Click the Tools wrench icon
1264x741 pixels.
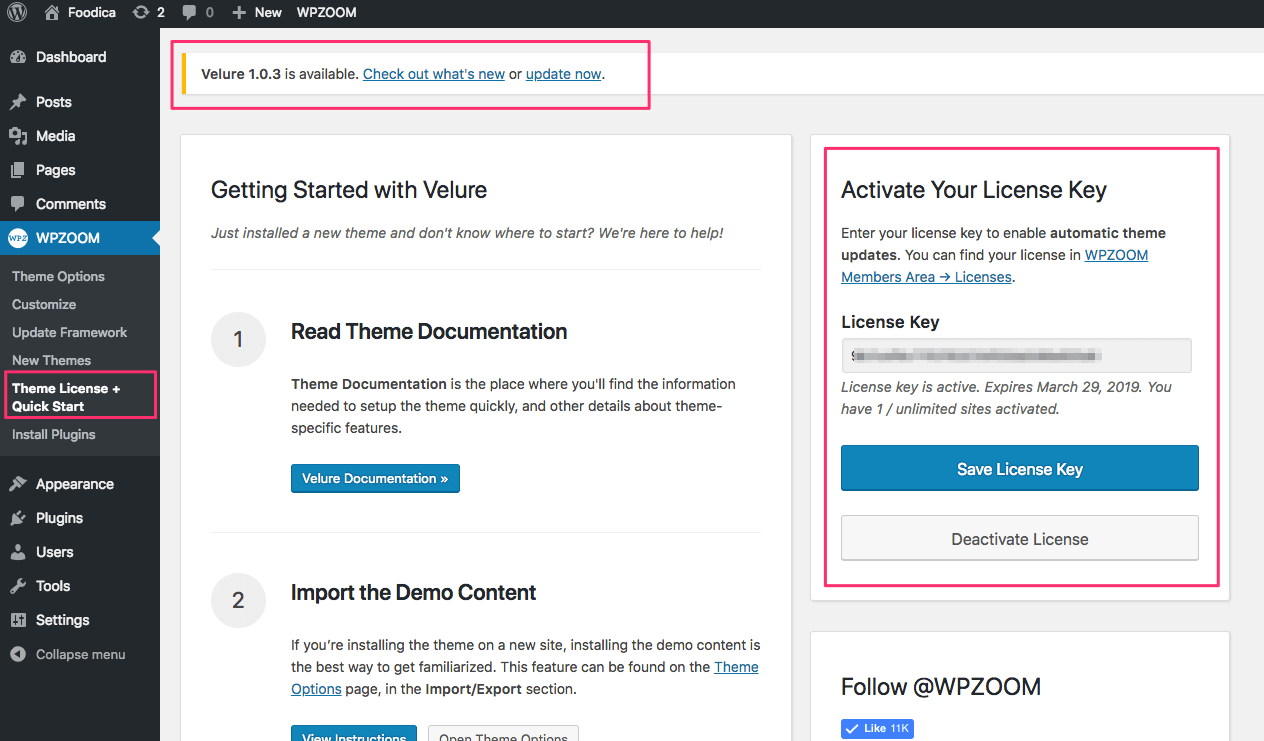pyautogui.click(x=18, y=586)
